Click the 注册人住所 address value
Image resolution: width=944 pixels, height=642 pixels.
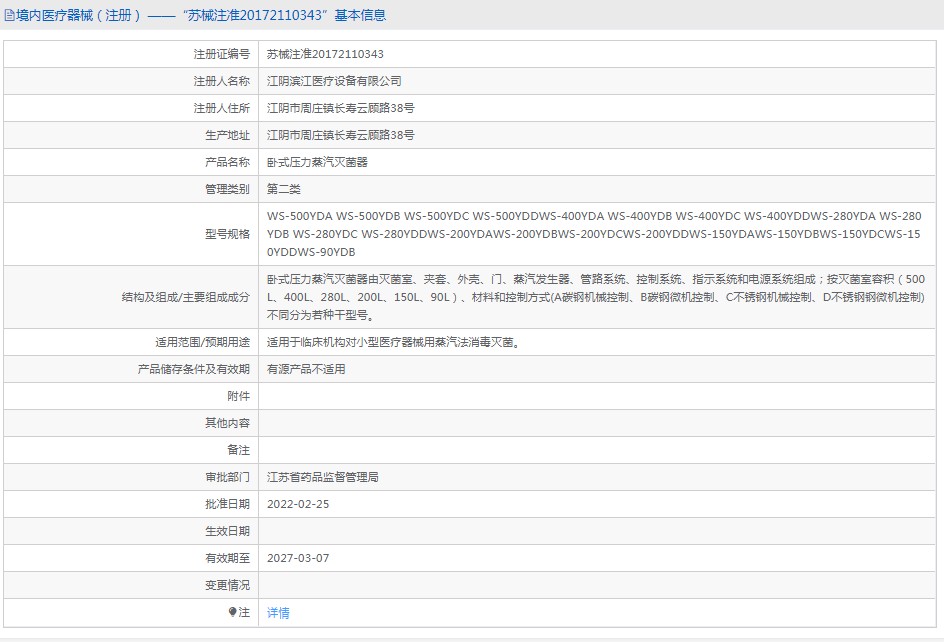tap(341, 108)
